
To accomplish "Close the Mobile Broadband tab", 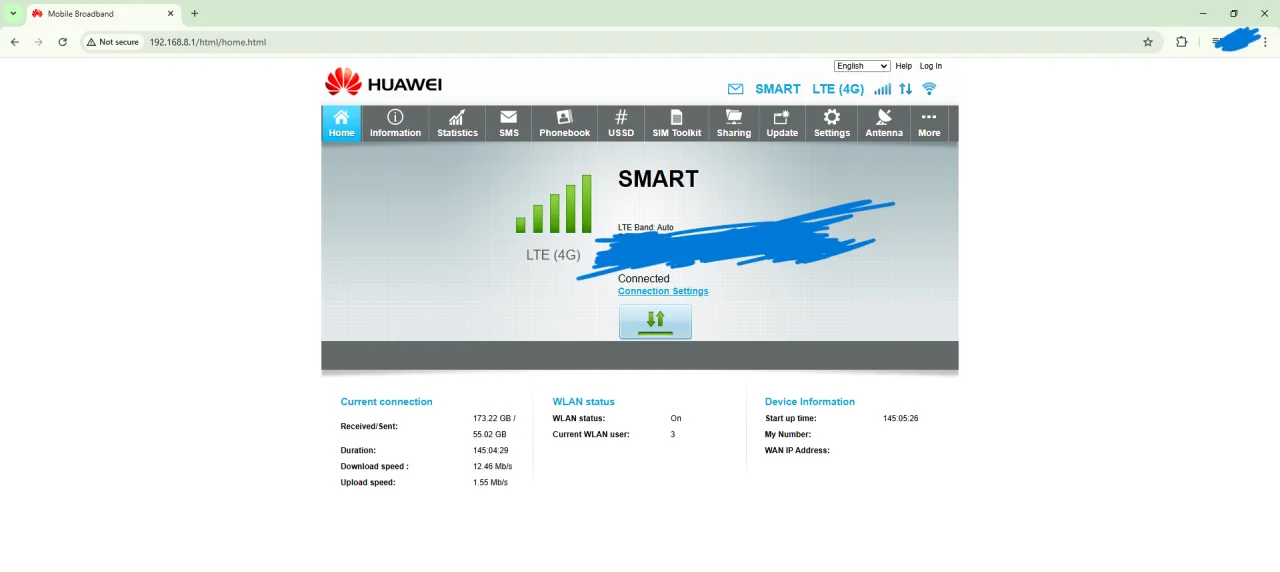I will coord(170,14).
